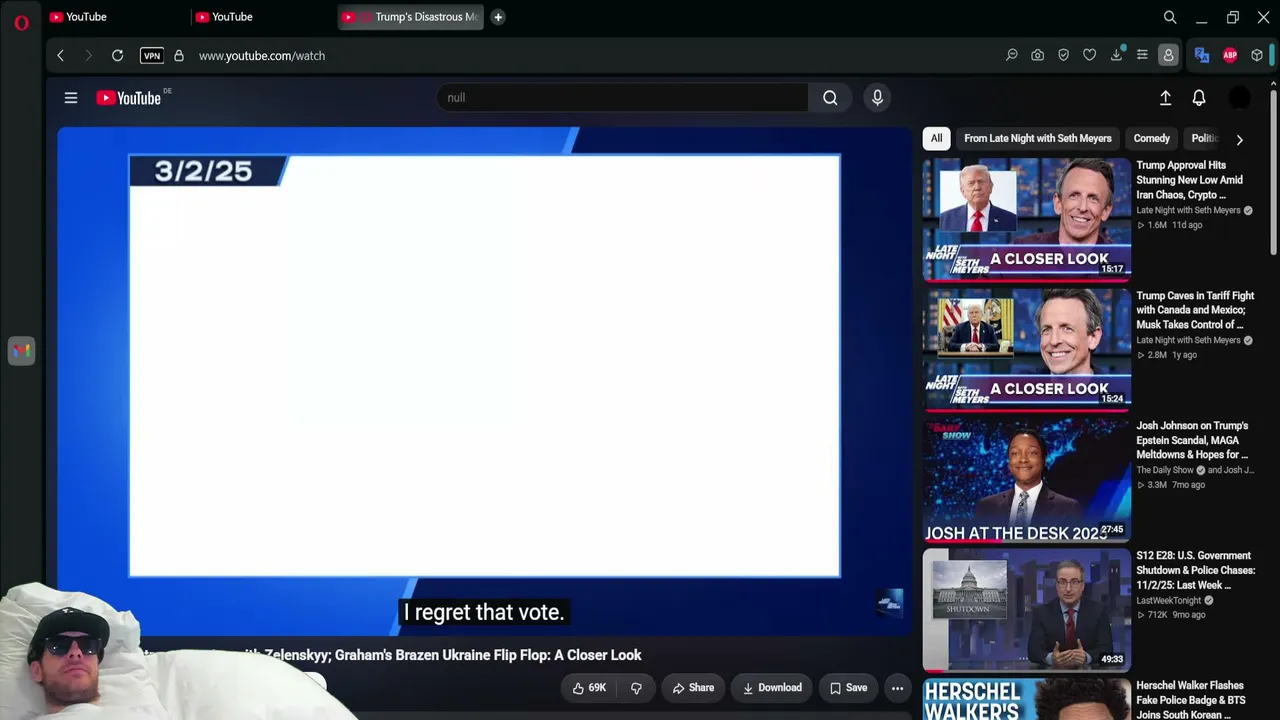The image size is (1280, 720).
Task: Open the "Josh at the Desk" video thumbnail
Action: pyautogui.click(x=1027, y=480)
